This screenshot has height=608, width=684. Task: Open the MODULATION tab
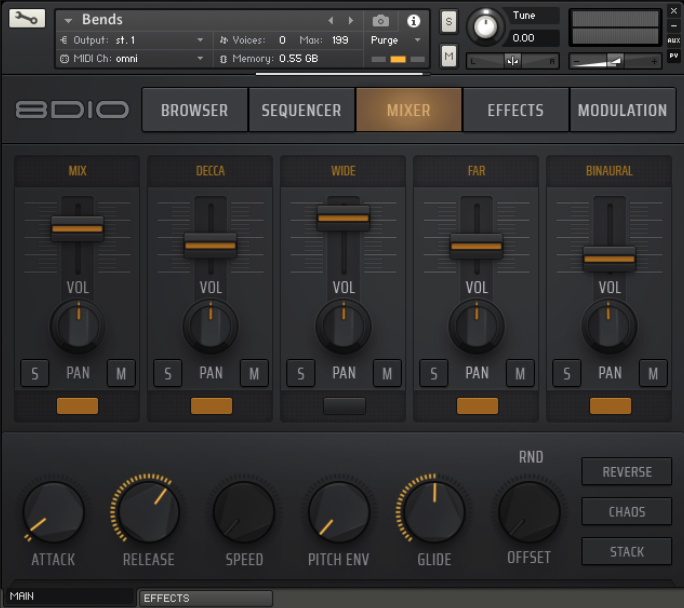[x=622, y=110]
